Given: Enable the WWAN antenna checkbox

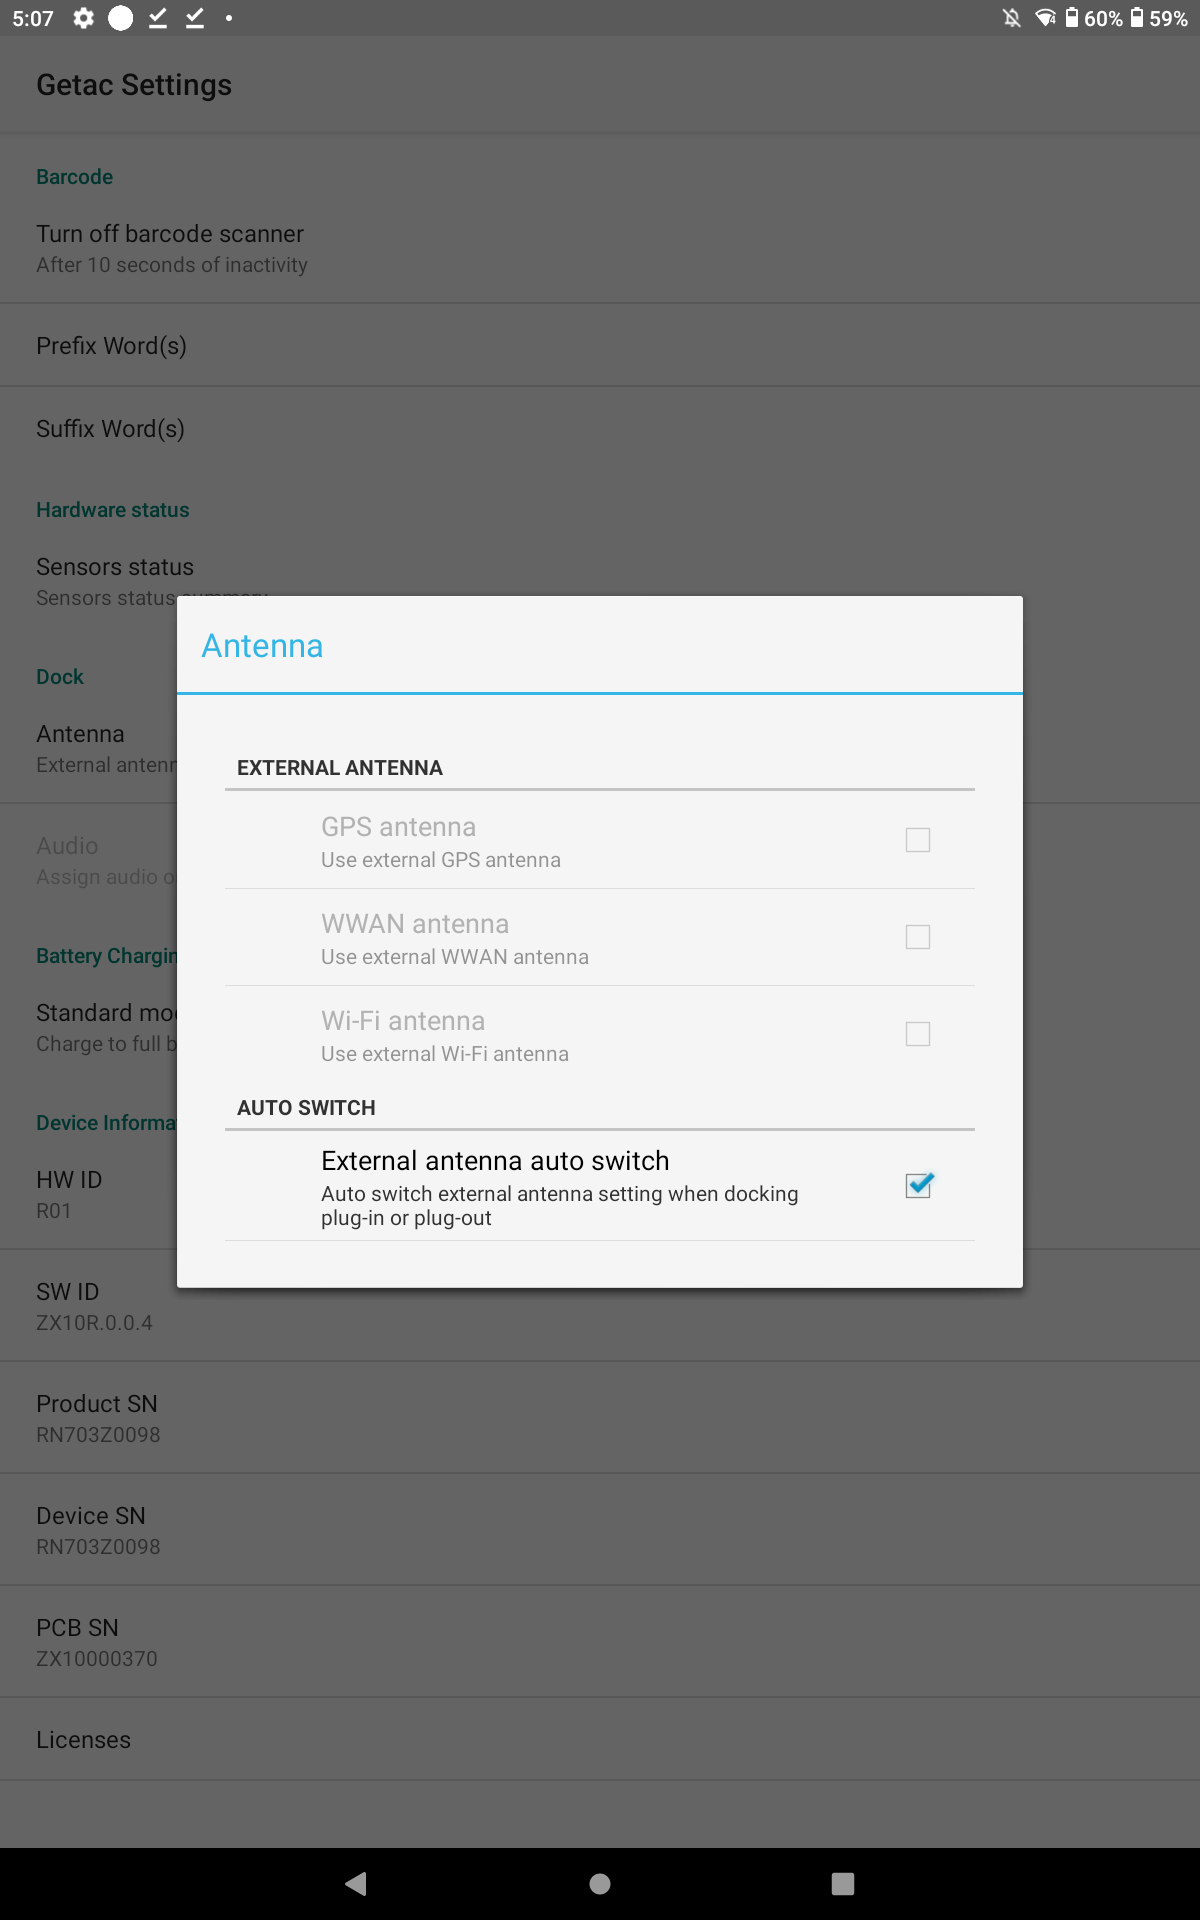Looking at the screenshot, I should click(x=918, y=937).
